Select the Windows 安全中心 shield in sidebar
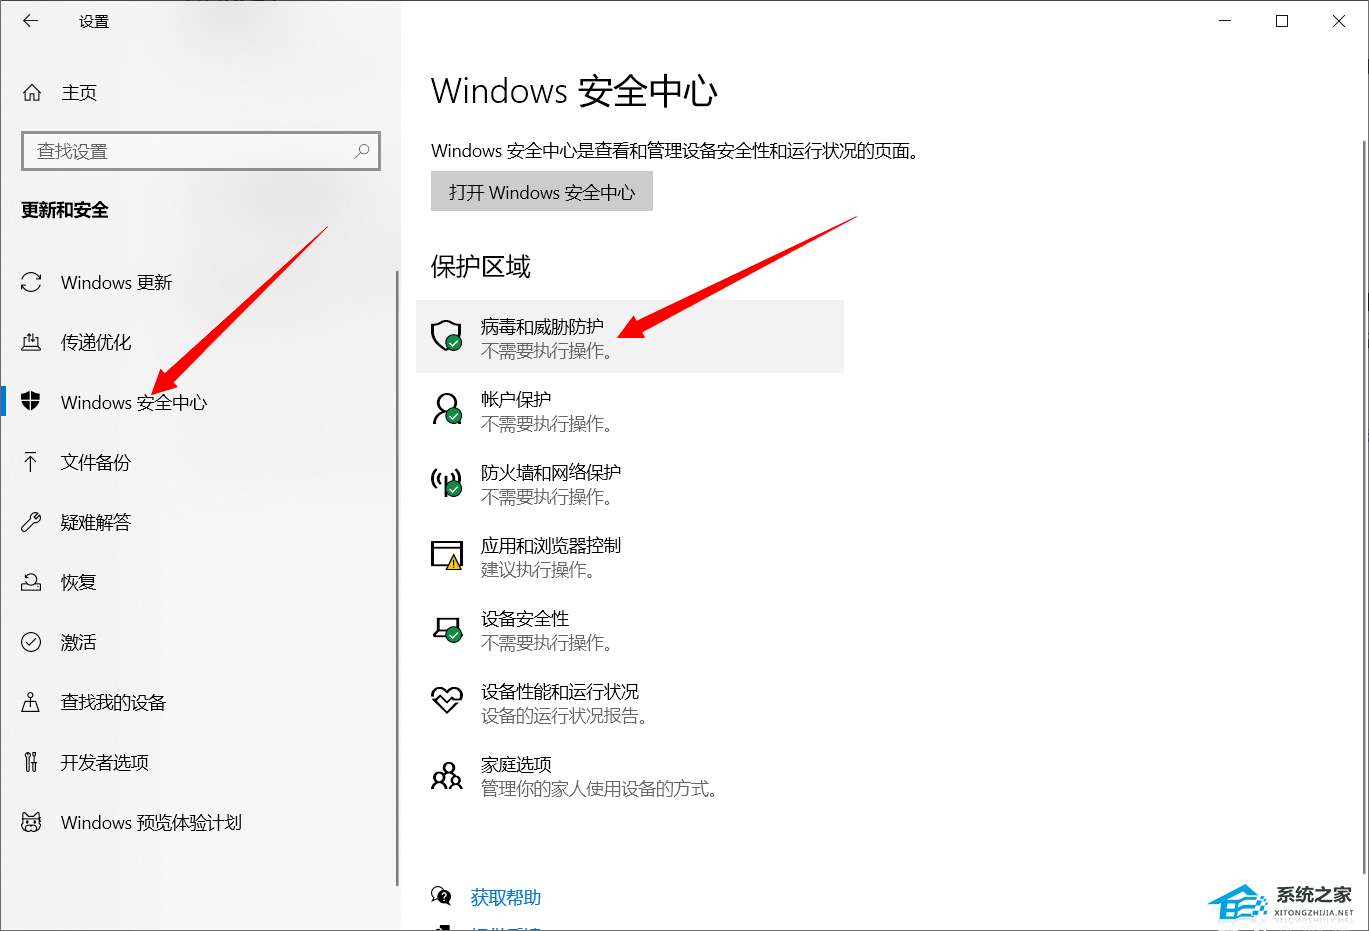Image resolution: width=1369 pixels, height=931 pixels. point(31,402)
